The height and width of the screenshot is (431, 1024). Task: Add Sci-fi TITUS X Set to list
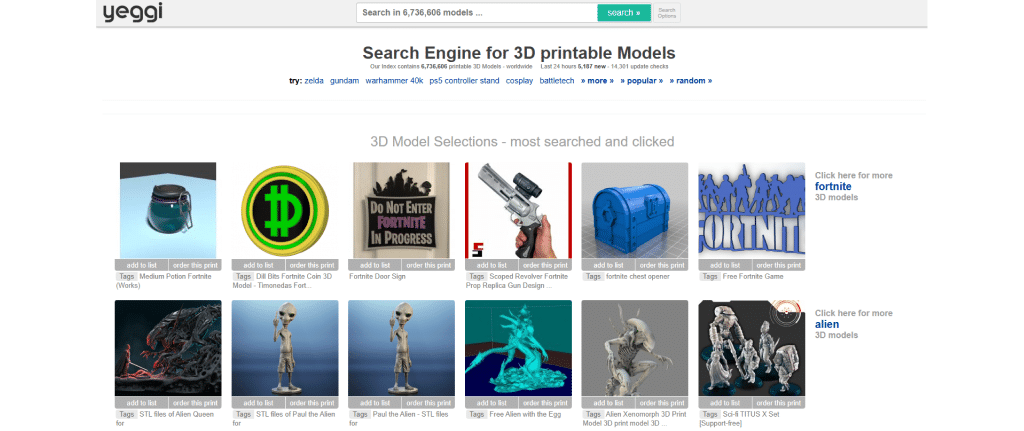(725, 403)
